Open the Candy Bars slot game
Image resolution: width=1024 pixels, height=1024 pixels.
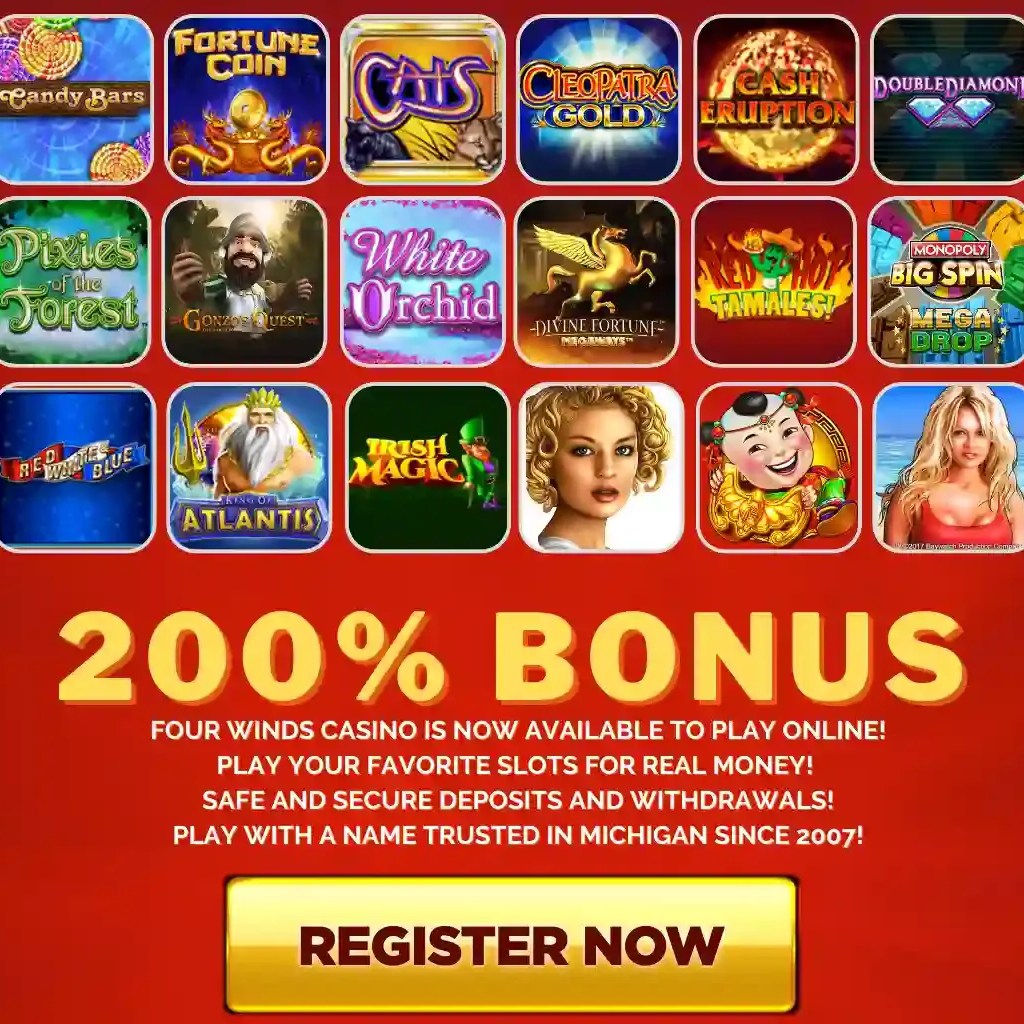76,99
